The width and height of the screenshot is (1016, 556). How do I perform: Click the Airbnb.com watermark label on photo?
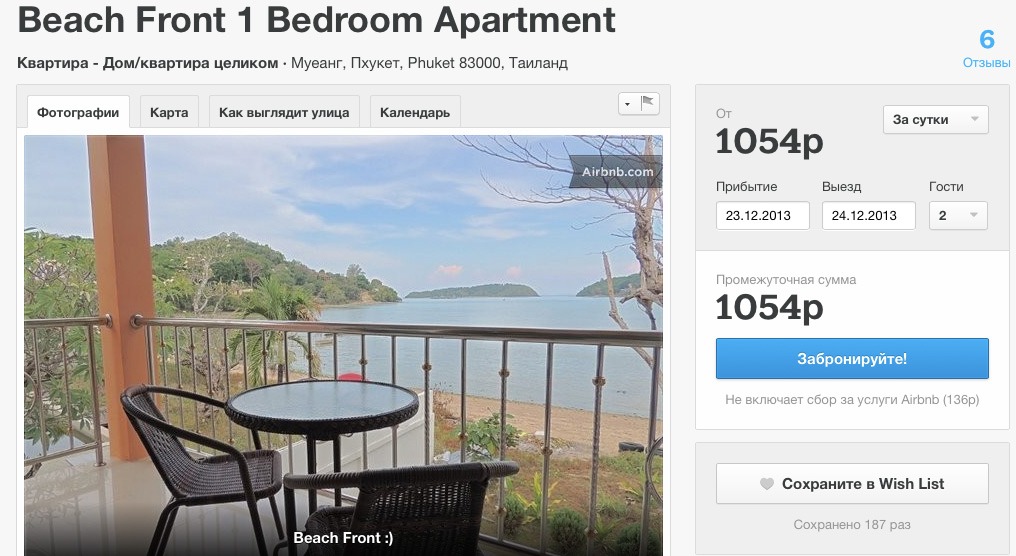pyautogui.click(x=616, y=172)
